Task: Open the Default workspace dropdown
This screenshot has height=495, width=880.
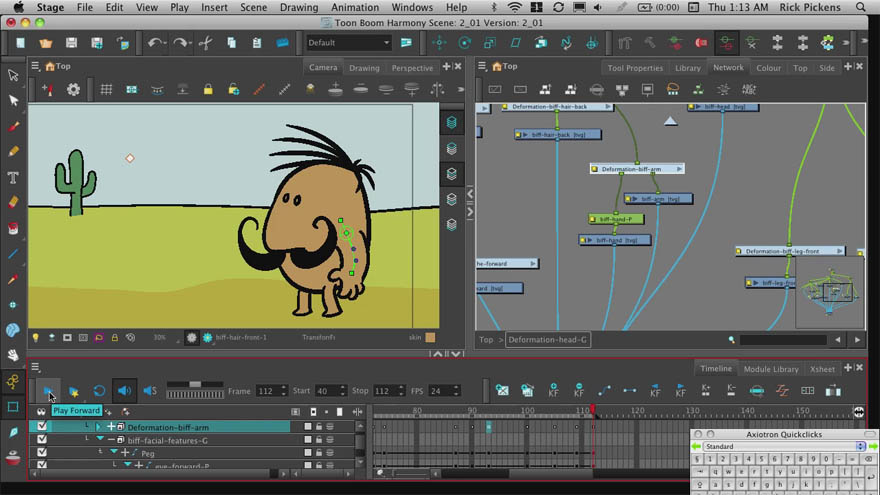Action: [348, 43]
